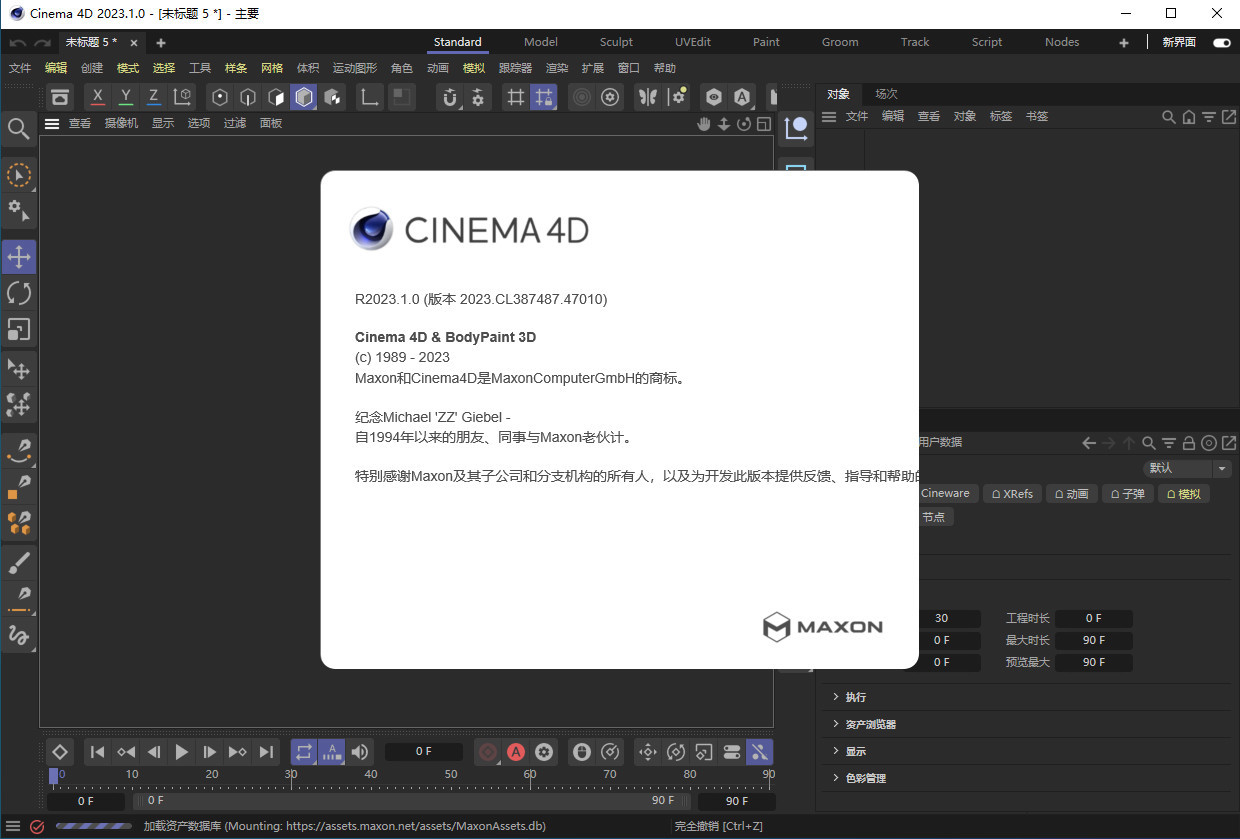Switch to the 场次 tab
The width and height of the screenshot is (1240, 839).
(886, 94)
